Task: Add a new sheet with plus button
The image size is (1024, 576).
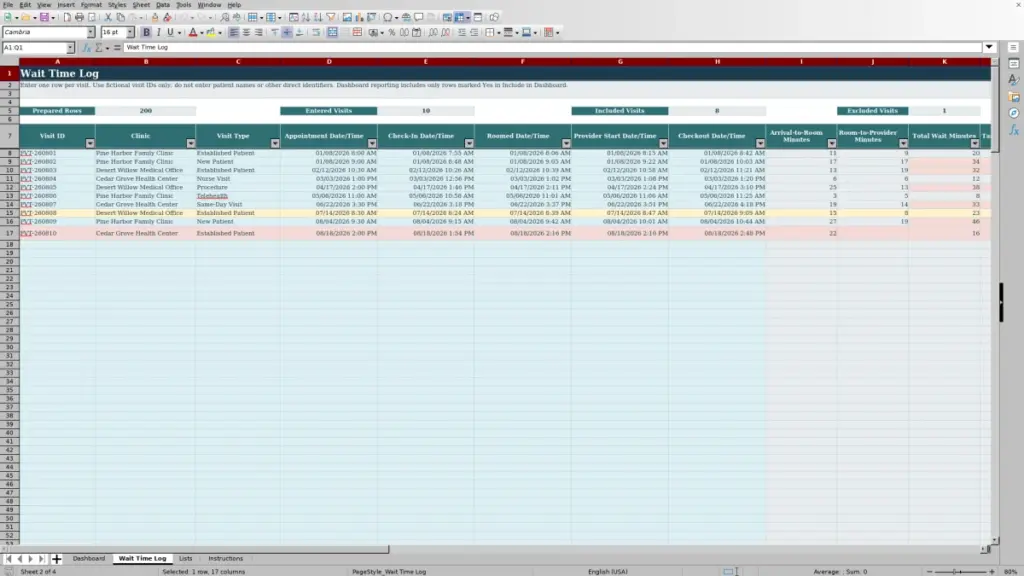Action: [56, 558]
